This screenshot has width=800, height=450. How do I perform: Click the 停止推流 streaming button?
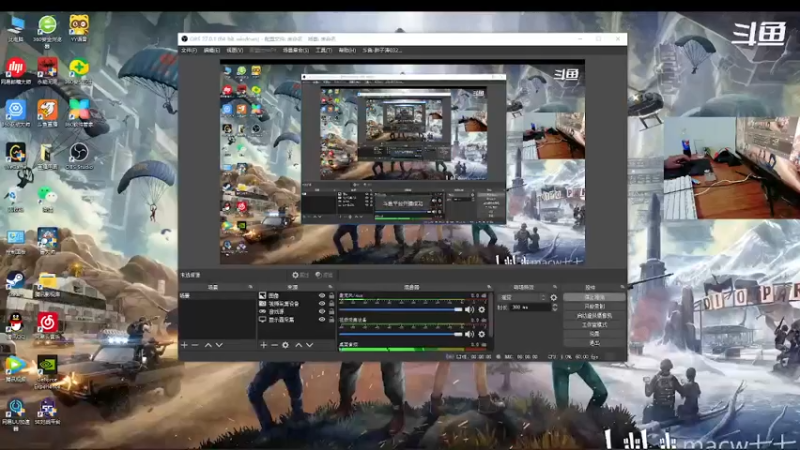[x=594, y=297]
